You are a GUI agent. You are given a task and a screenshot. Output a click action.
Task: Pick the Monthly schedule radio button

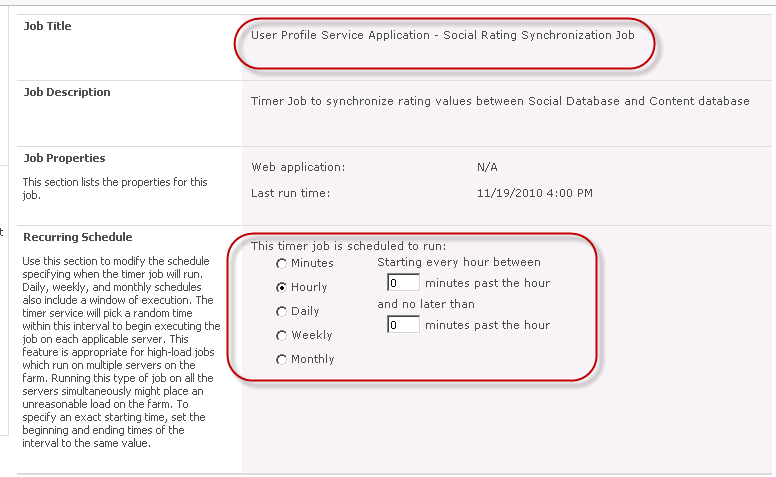coord(282,360)
